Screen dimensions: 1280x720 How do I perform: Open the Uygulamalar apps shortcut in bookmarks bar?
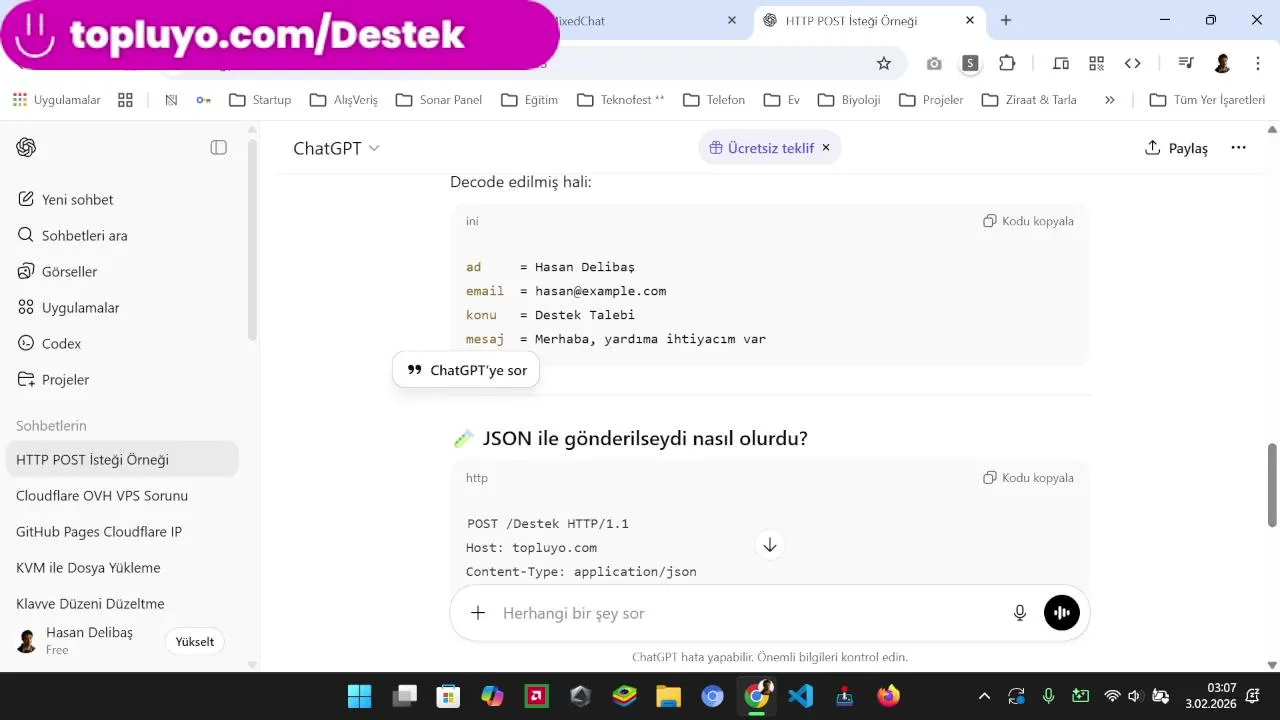click(57, 100)
